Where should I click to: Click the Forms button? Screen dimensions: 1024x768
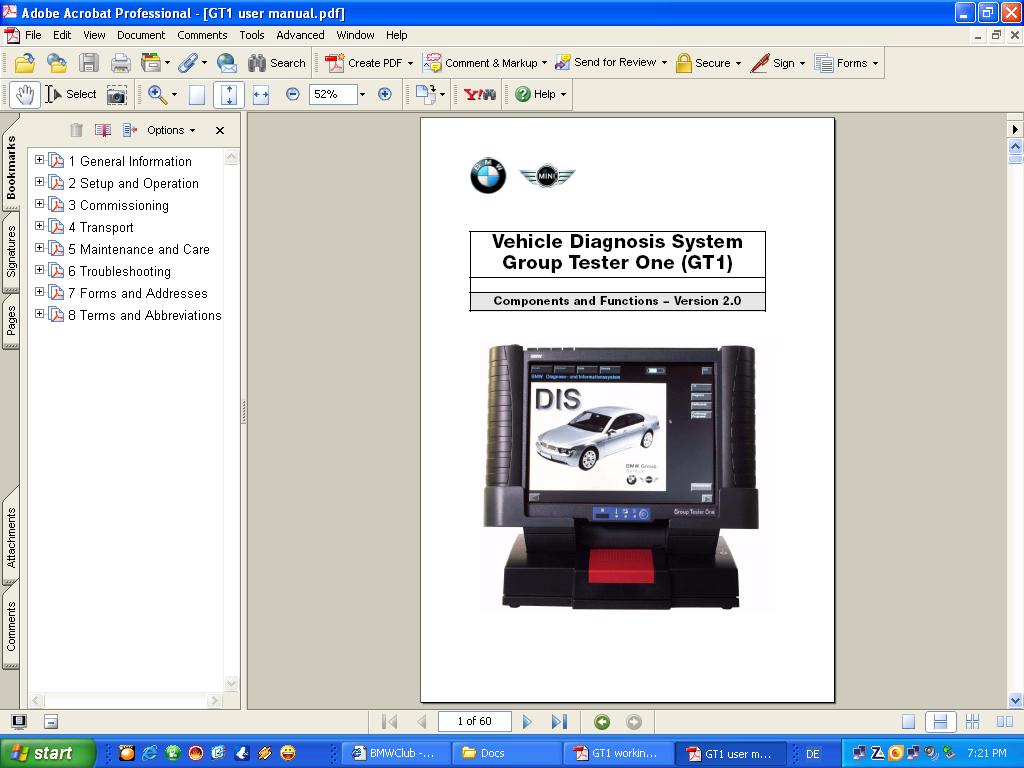[846, 63]
